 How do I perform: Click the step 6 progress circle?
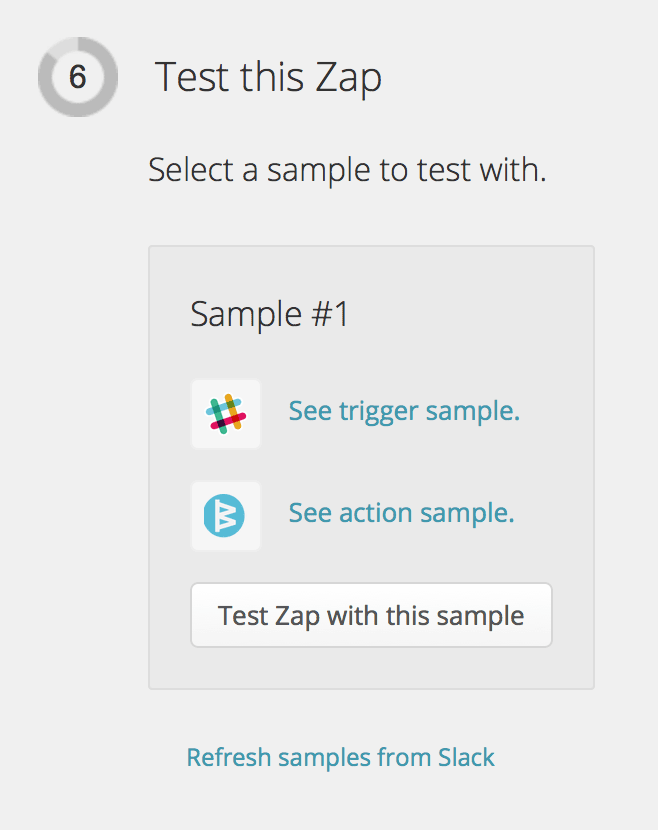click(x=78, y=77)
